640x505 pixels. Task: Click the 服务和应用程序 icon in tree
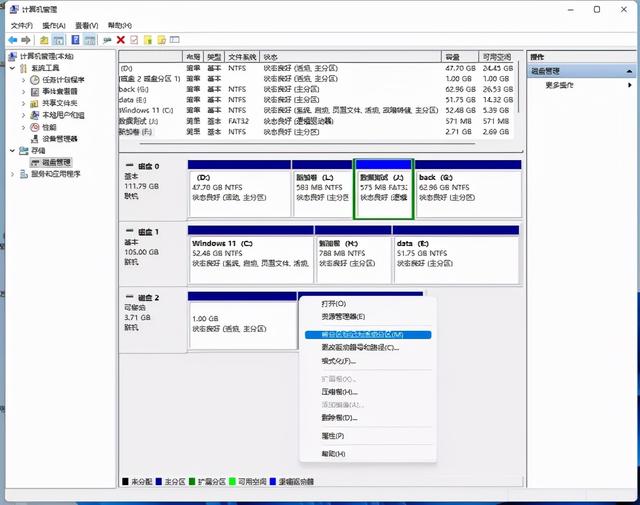pos(24,174)
